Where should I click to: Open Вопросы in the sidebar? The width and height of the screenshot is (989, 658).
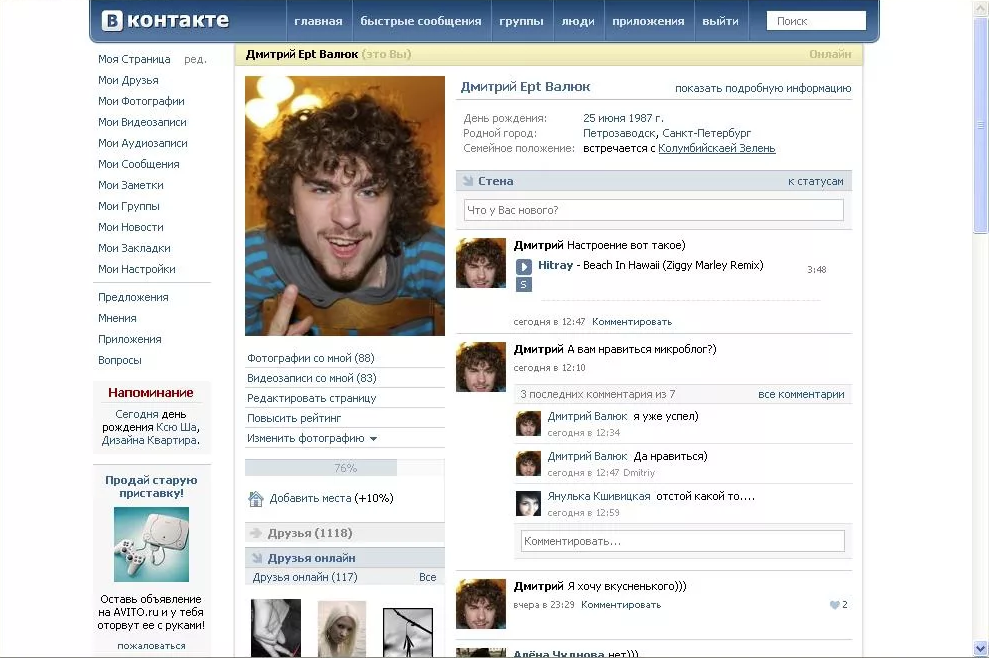[x=120, y=360]
